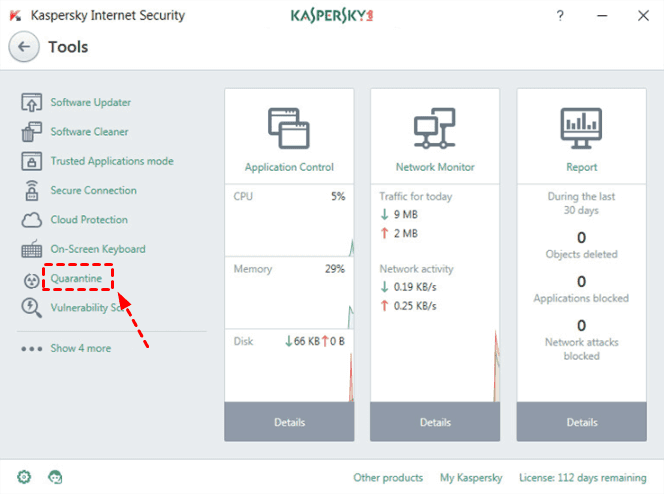Viewport: 664px width, 494px height.
Task: Open settings with the gear icon
Action: [24, 477]
